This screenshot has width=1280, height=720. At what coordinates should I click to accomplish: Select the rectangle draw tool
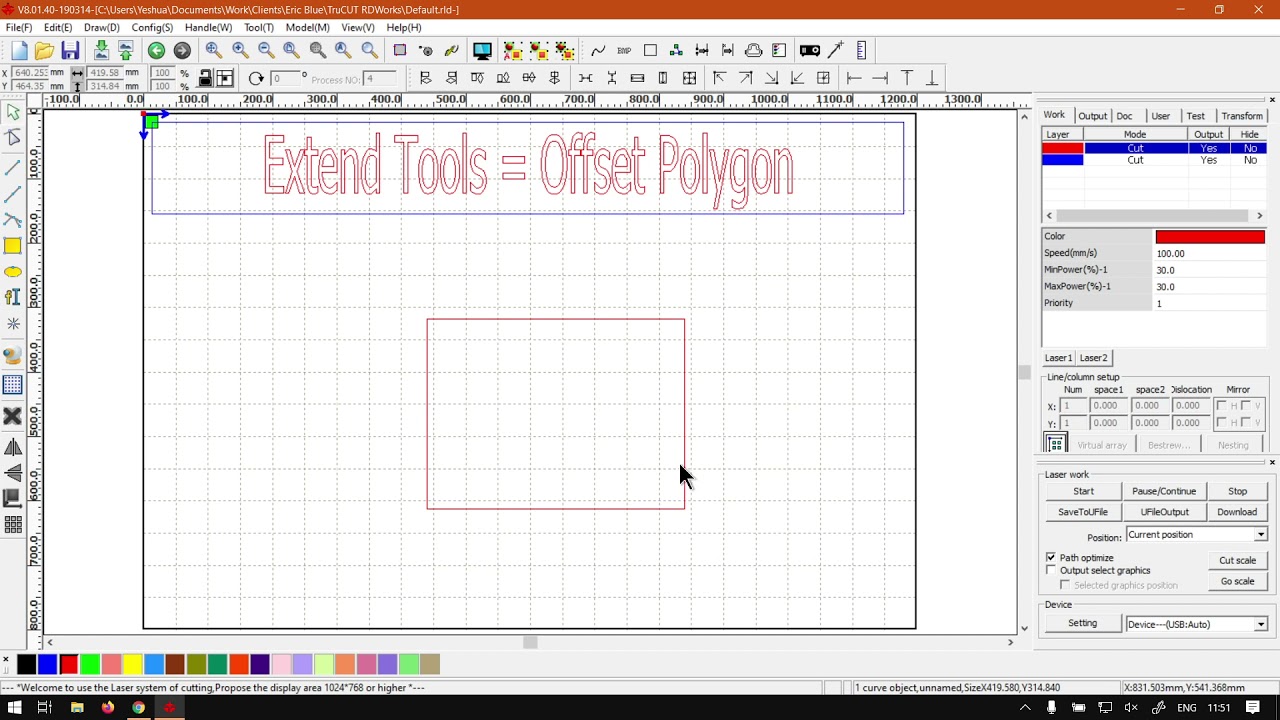[x=13, y=246]
